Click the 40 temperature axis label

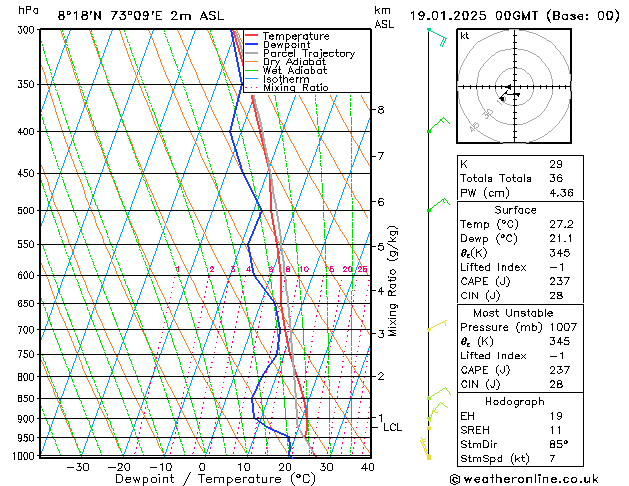[368, 467]
